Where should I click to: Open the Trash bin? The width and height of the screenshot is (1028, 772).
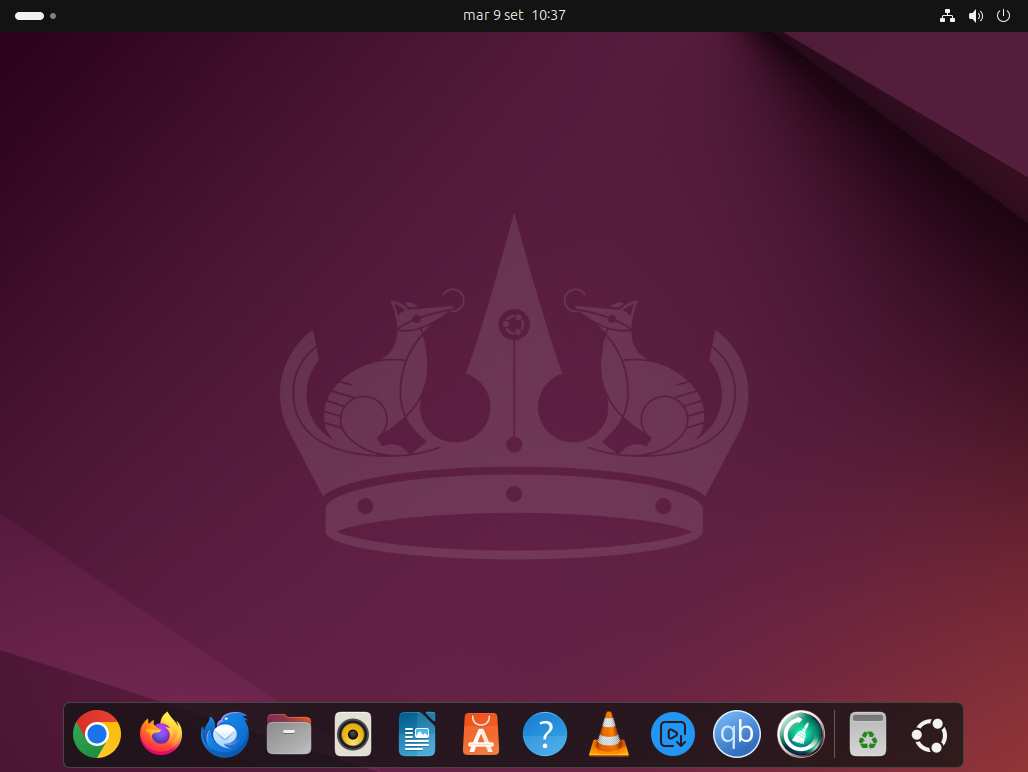coord(868,734)
